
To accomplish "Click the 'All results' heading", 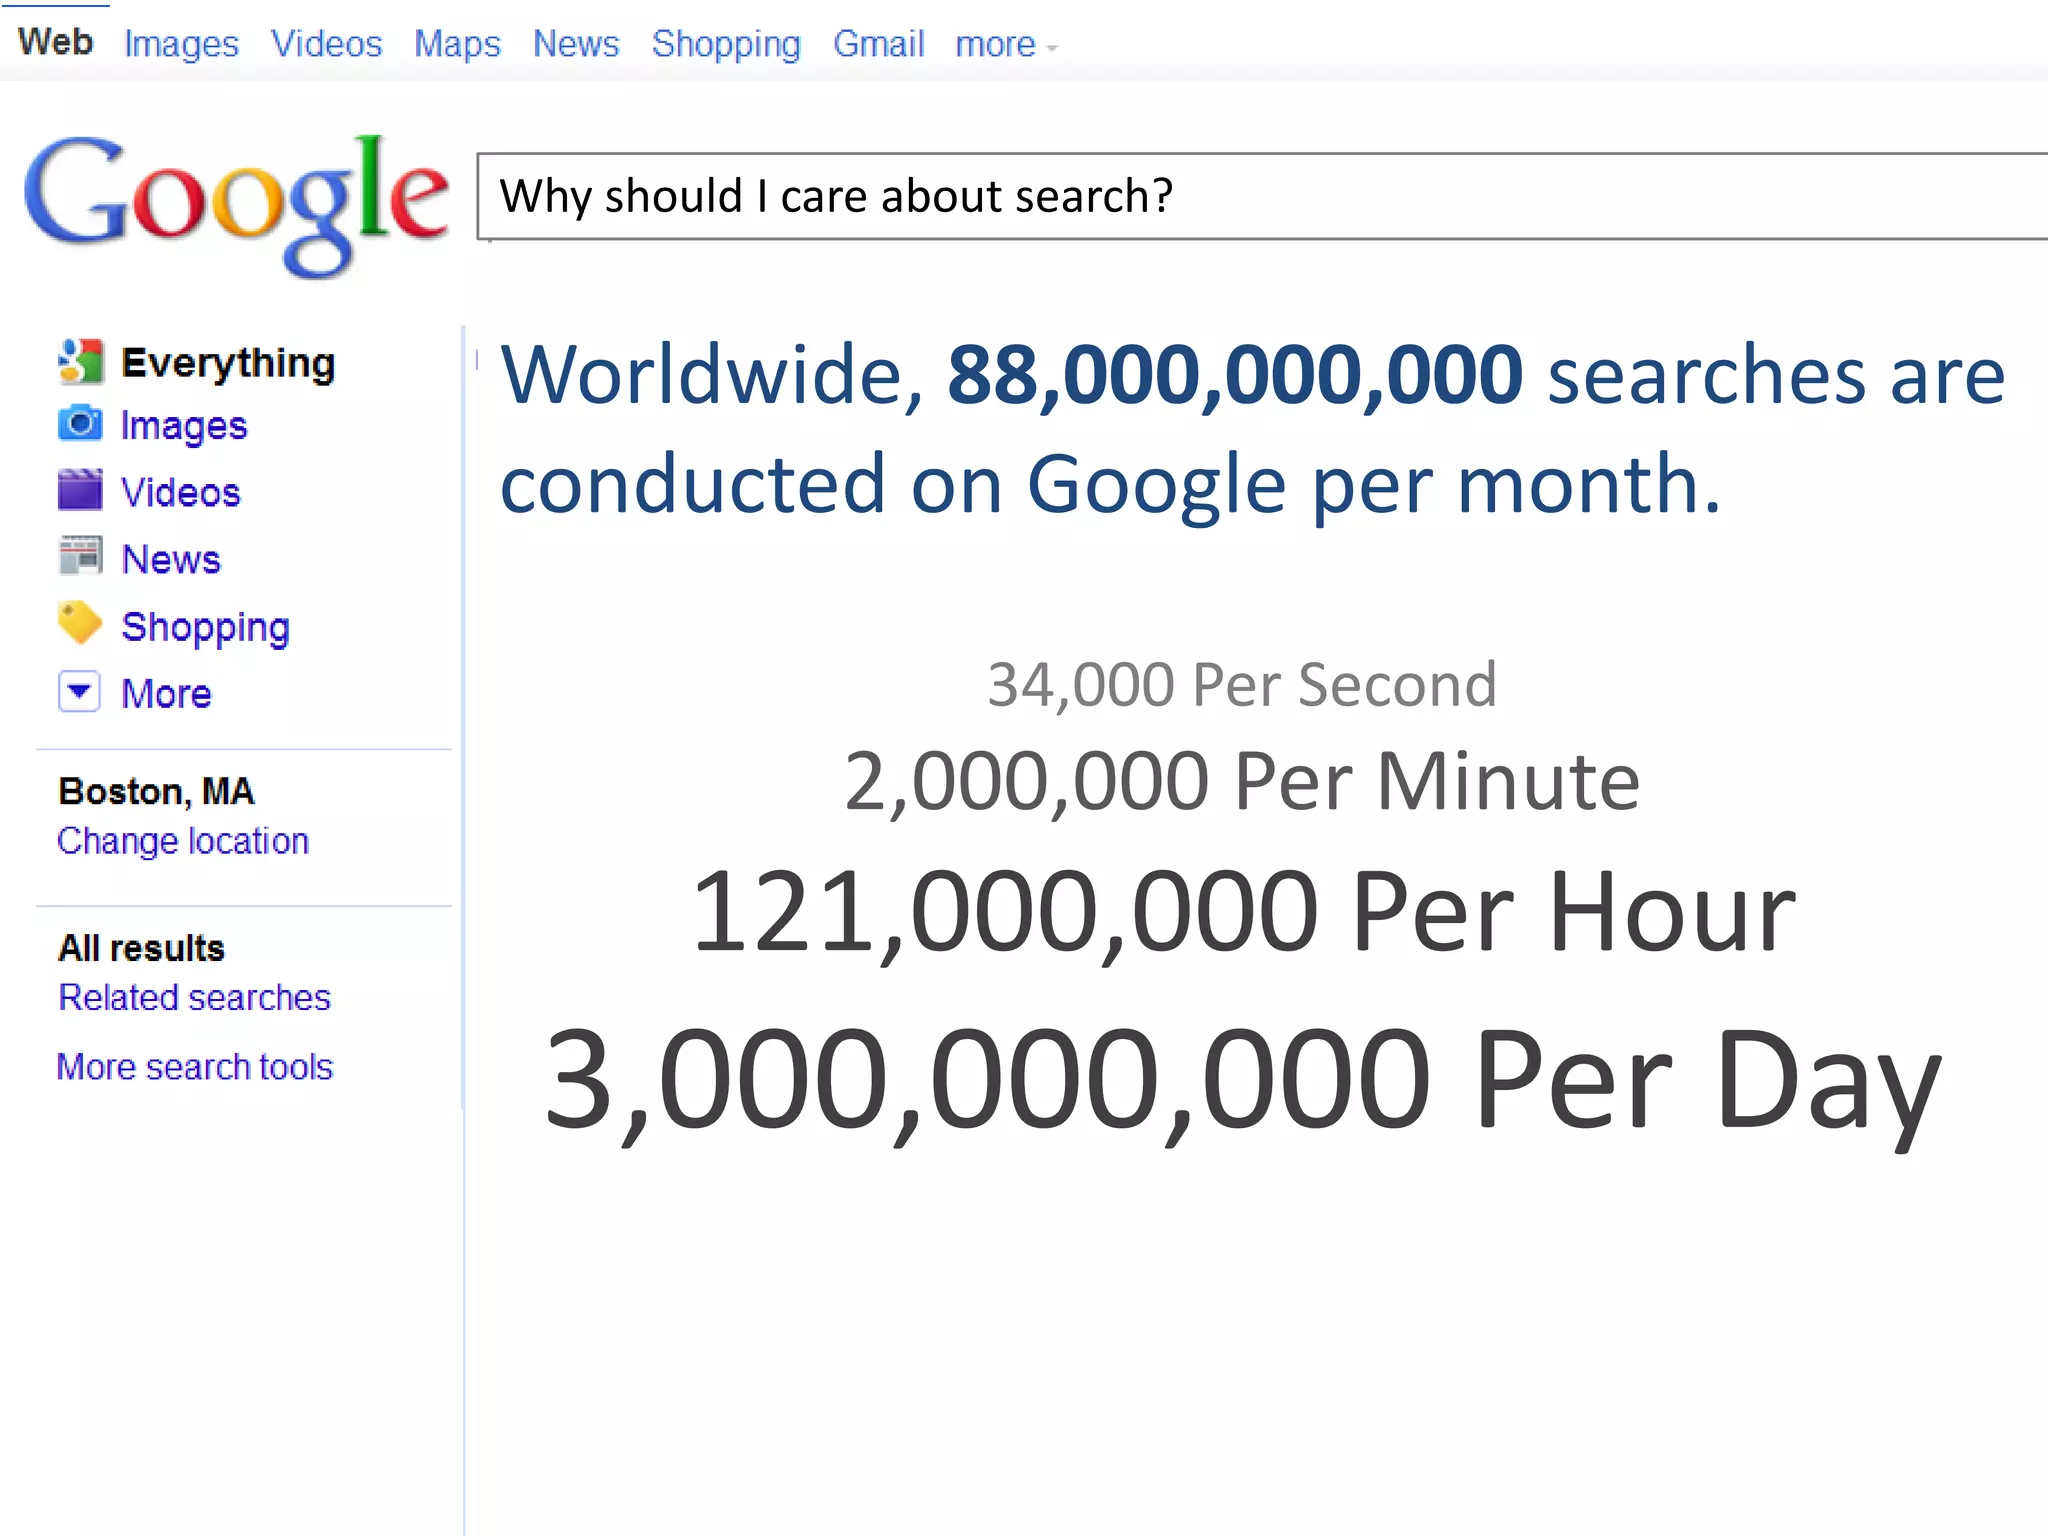I will (141, 948).
